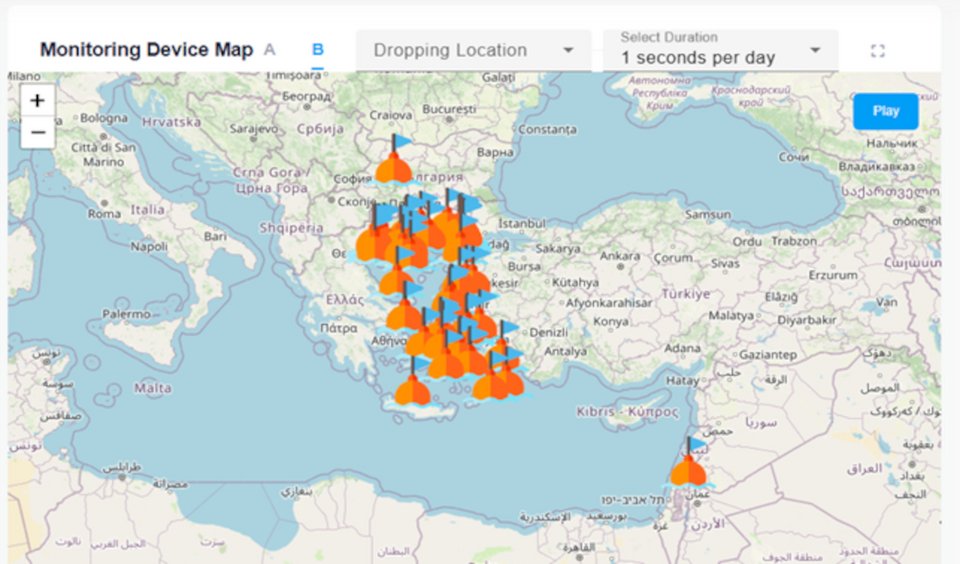Switch to tab A

(269, 50)
